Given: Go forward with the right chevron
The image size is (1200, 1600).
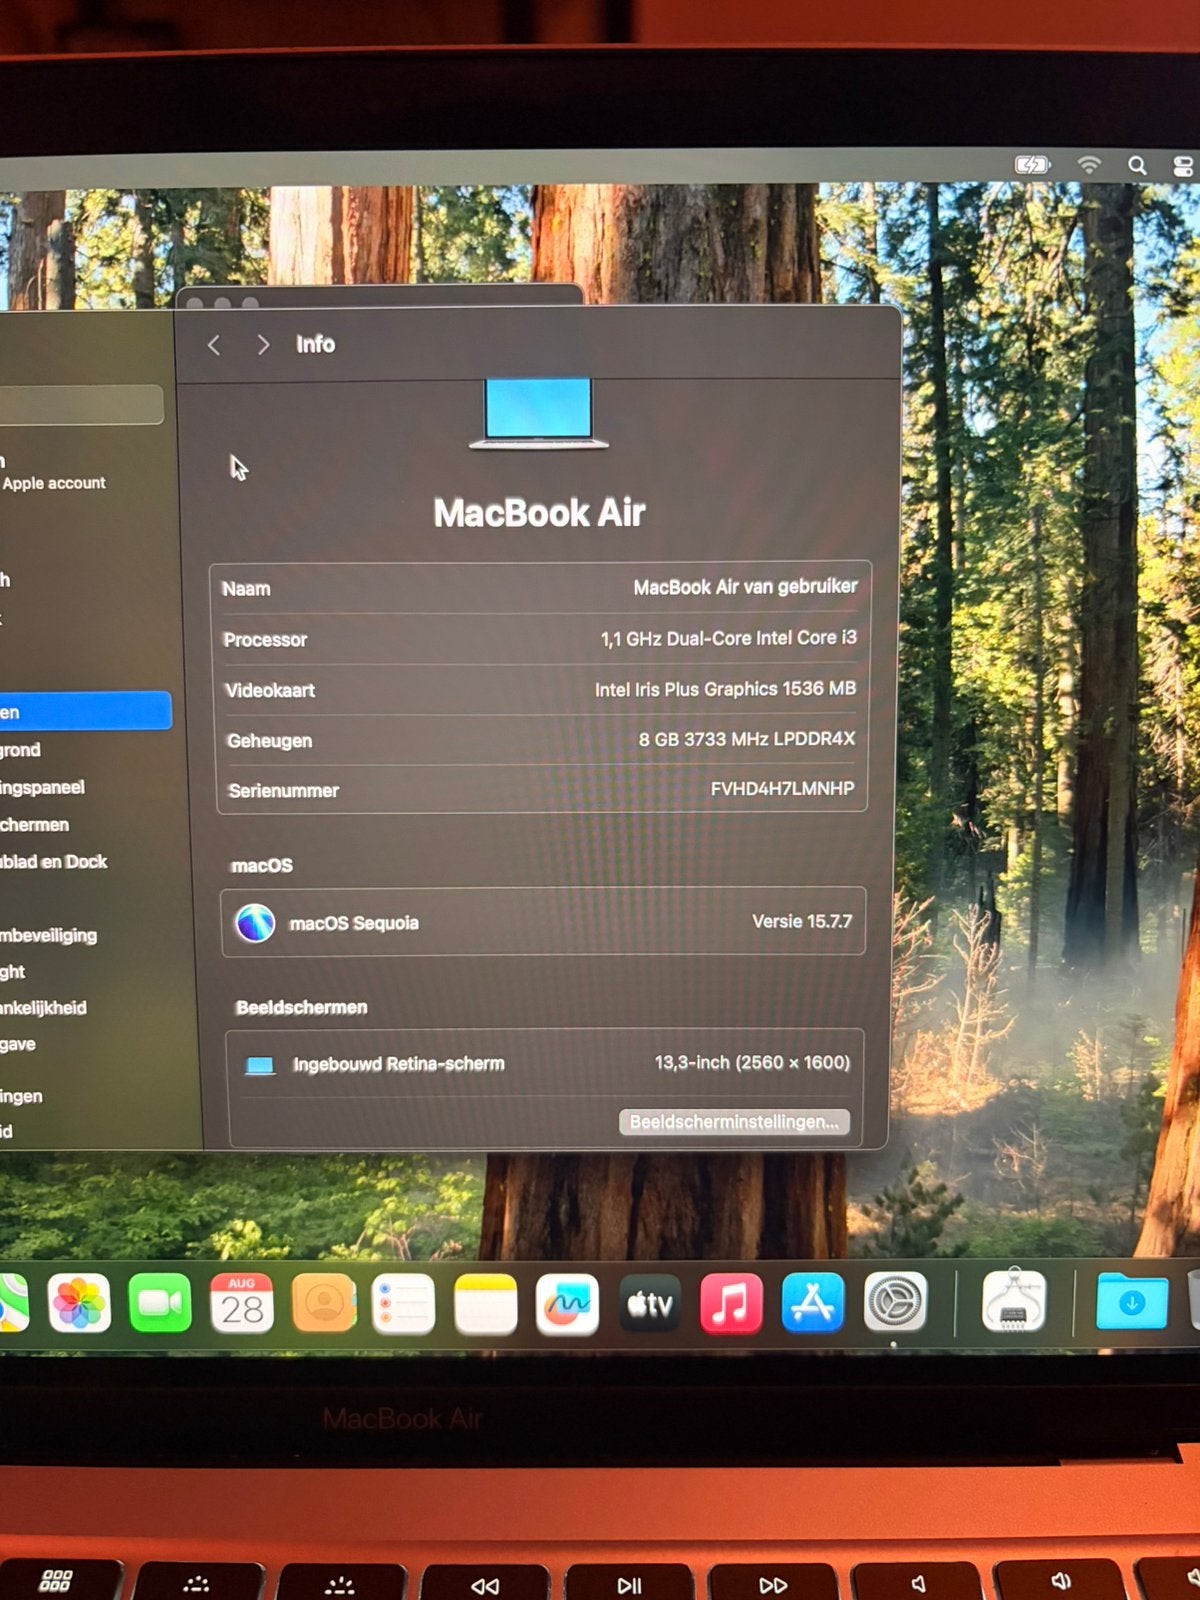Looking at the screenshot, I should tap(263, 345).
